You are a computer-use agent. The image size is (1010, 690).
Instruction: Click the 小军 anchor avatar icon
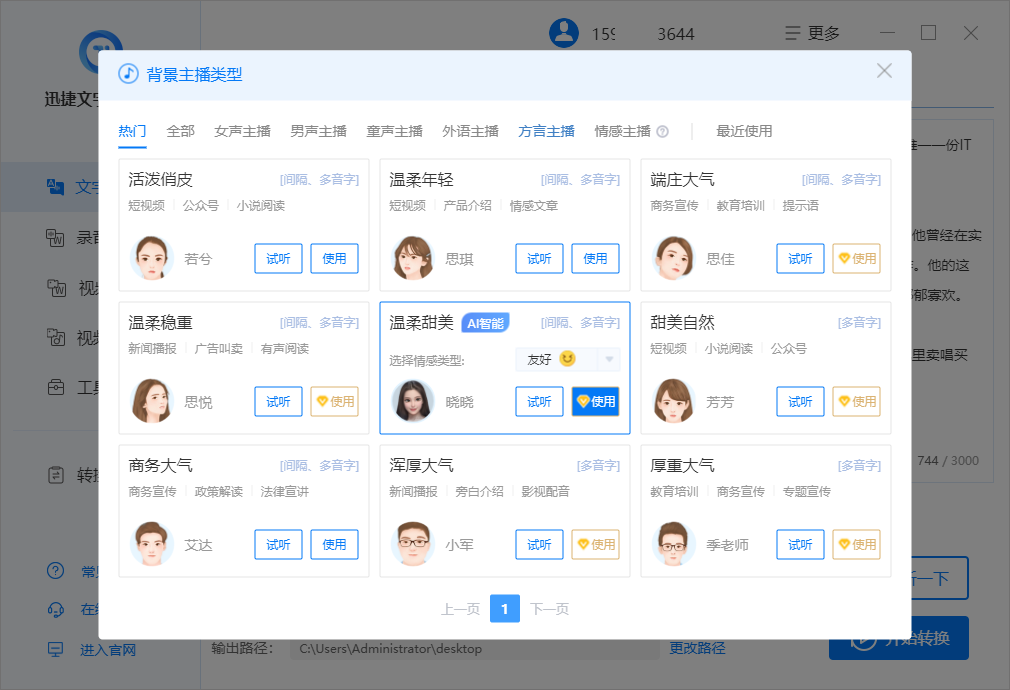pyautogui.click(x=413, y=544)
